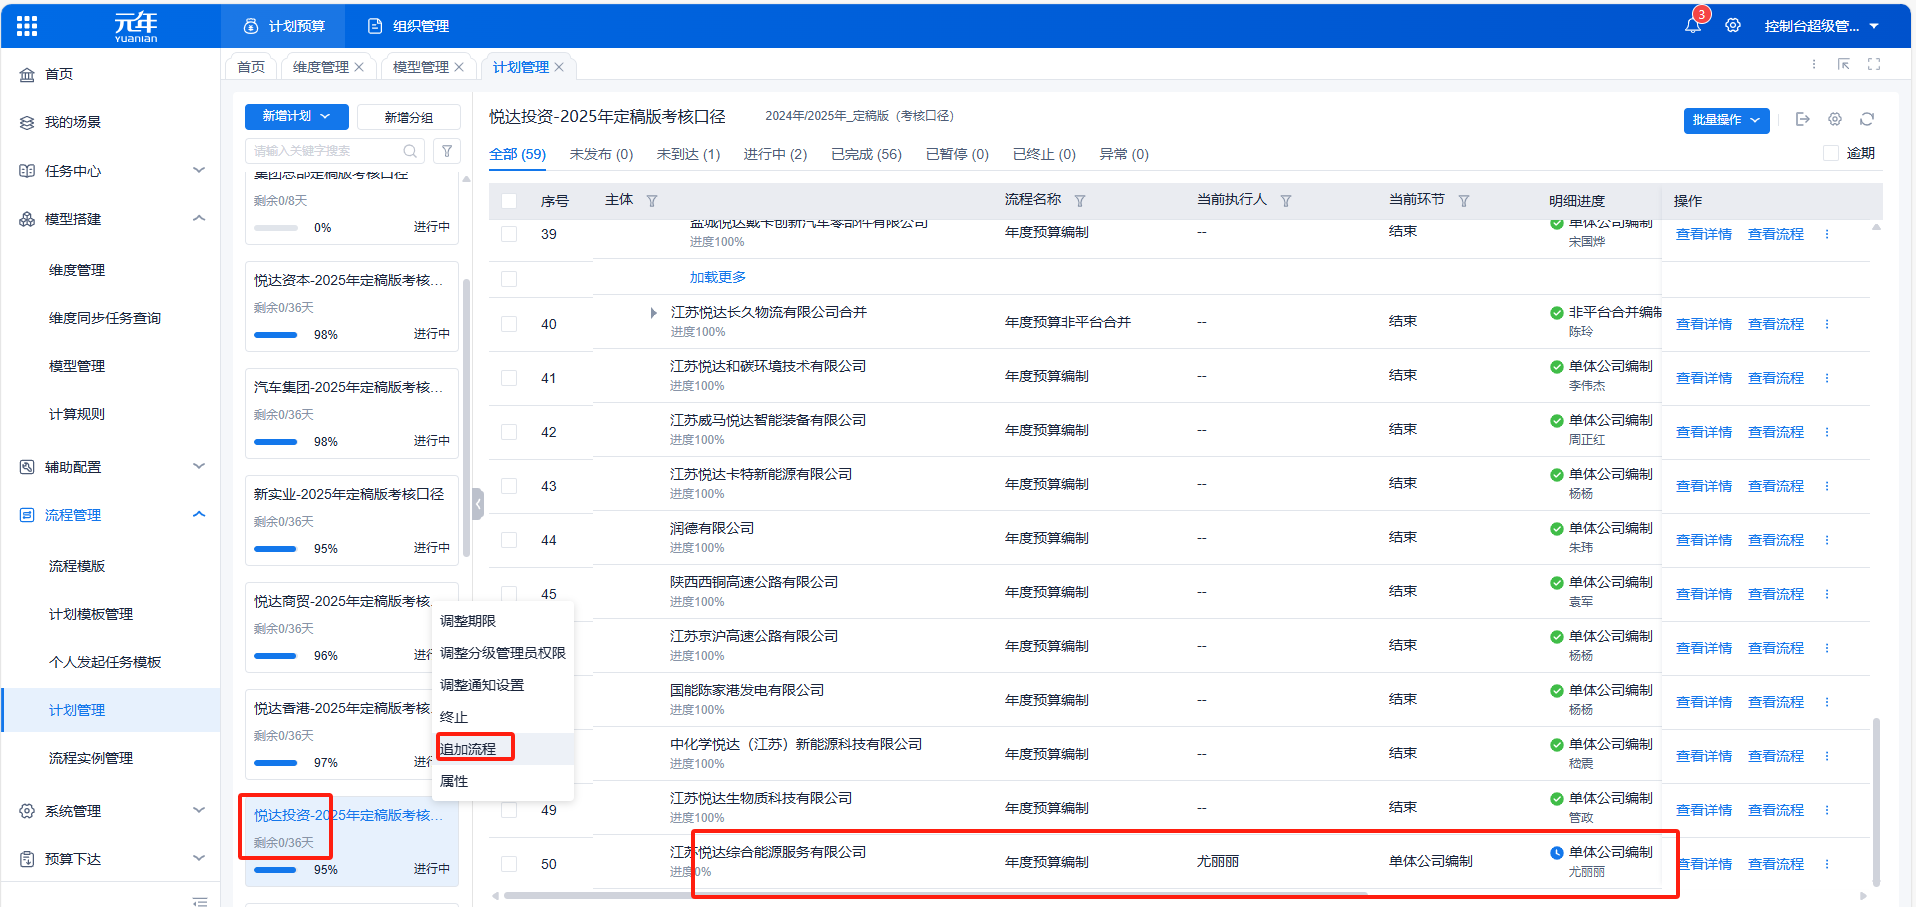The image size is (1916, 907).
Task: Open the notification bell icon
Action: [1693, 26]
